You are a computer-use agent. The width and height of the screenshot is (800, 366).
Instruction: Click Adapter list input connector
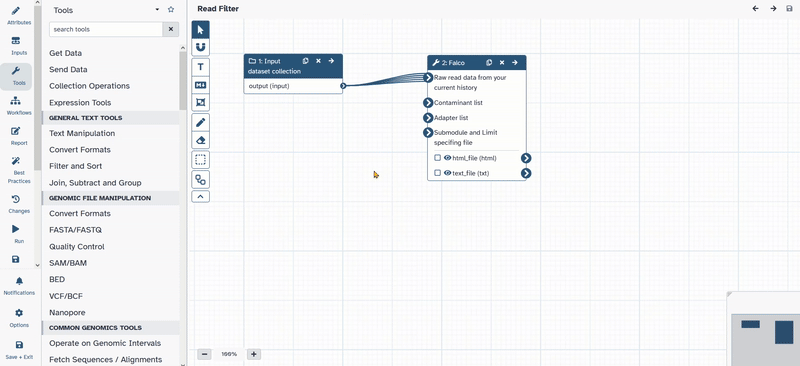point(428,118)
